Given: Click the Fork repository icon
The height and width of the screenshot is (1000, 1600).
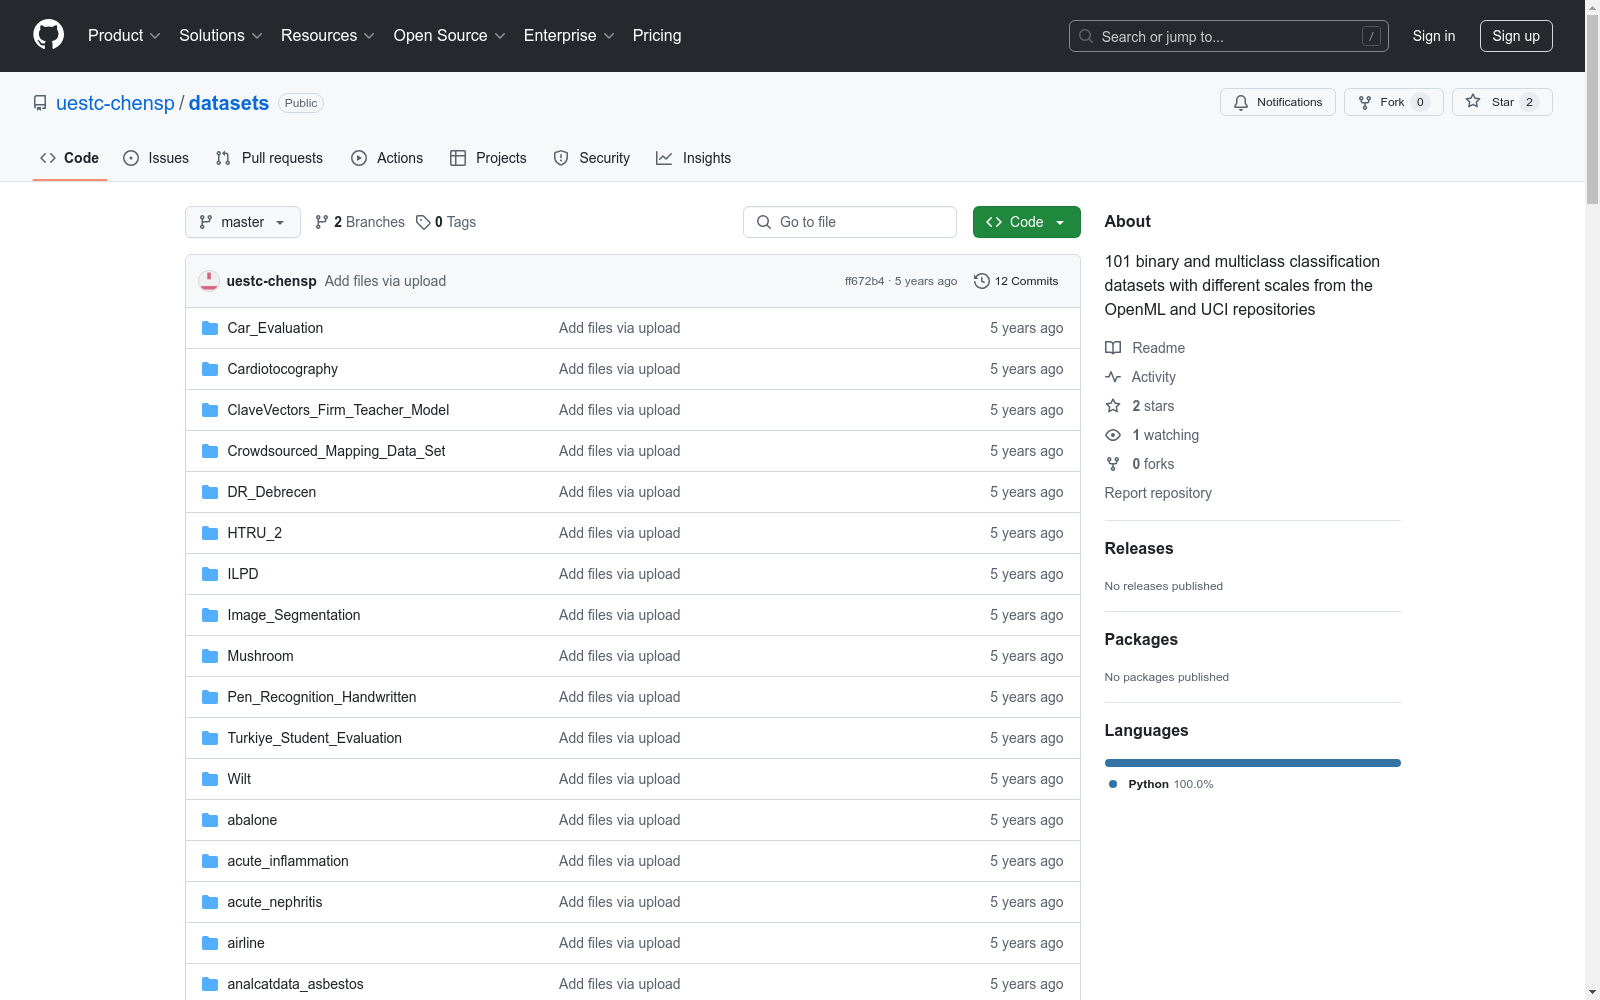Looking at the screenshot, I should tap(1365, 102).
